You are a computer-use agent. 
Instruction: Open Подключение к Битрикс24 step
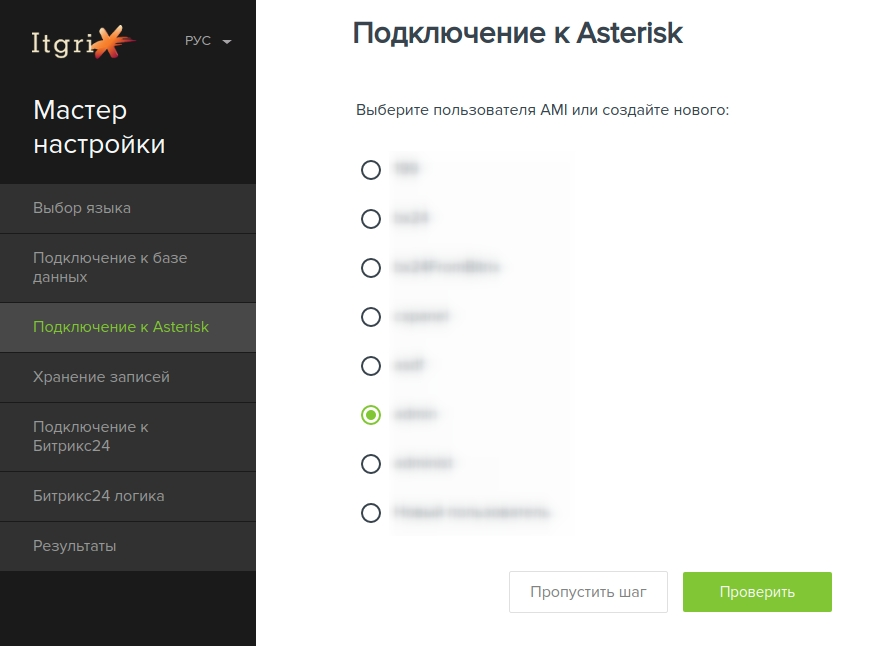pyautogui.click(x=127, y=436)
